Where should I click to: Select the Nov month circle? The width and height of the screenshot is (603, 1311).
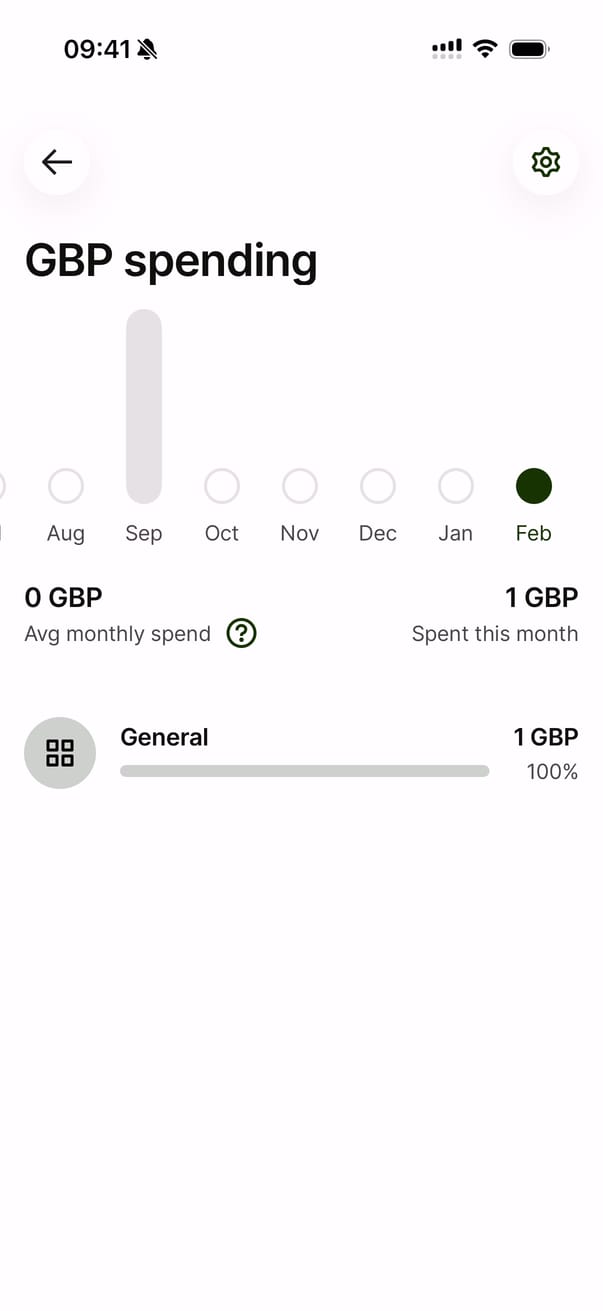tap(300, 486)
